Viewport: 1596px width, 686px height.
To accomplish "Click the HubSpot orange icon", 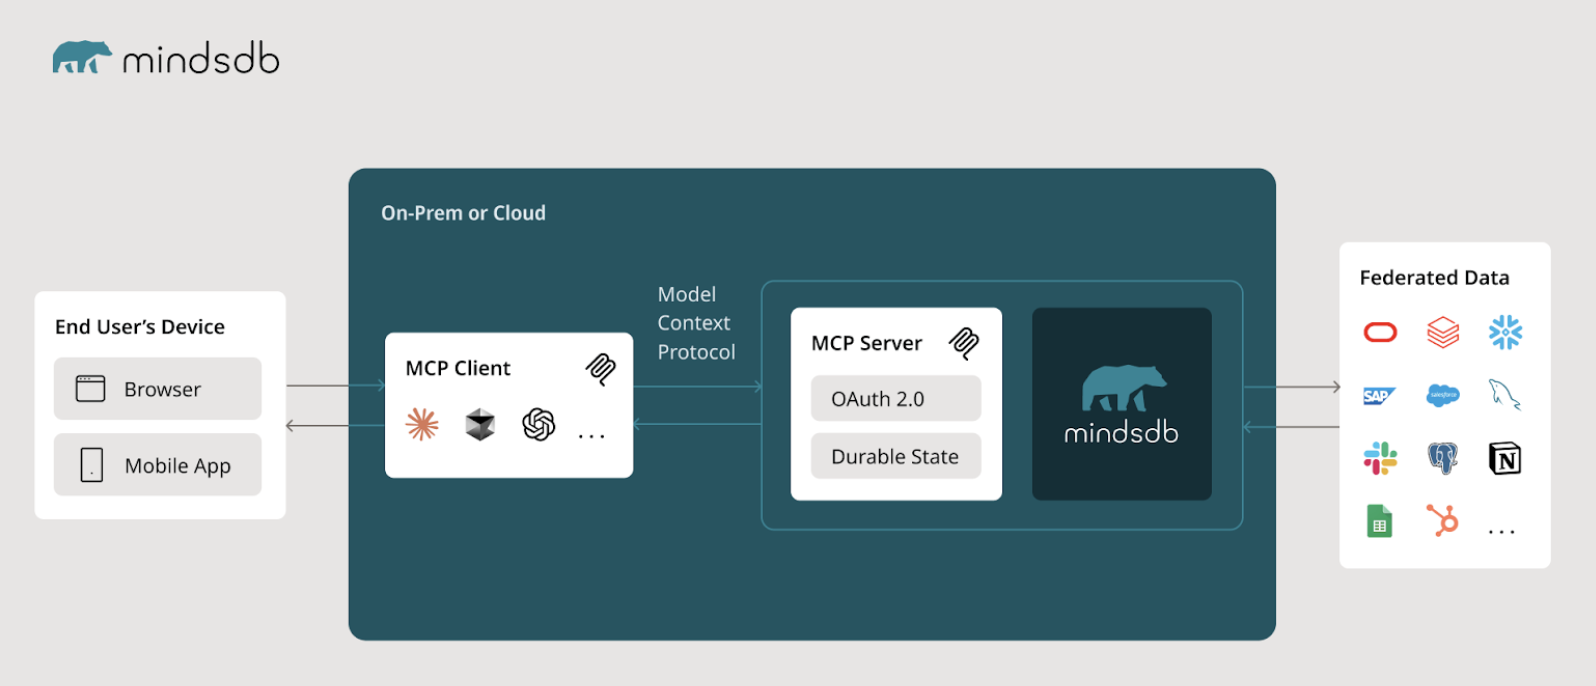I will pyautogui.click(x=1443, y=520).
